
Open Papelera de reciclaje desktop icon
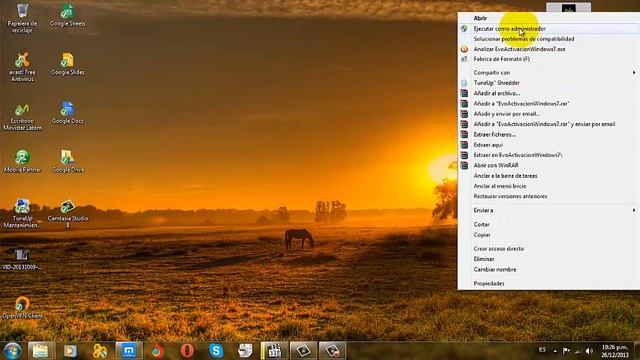22,18
